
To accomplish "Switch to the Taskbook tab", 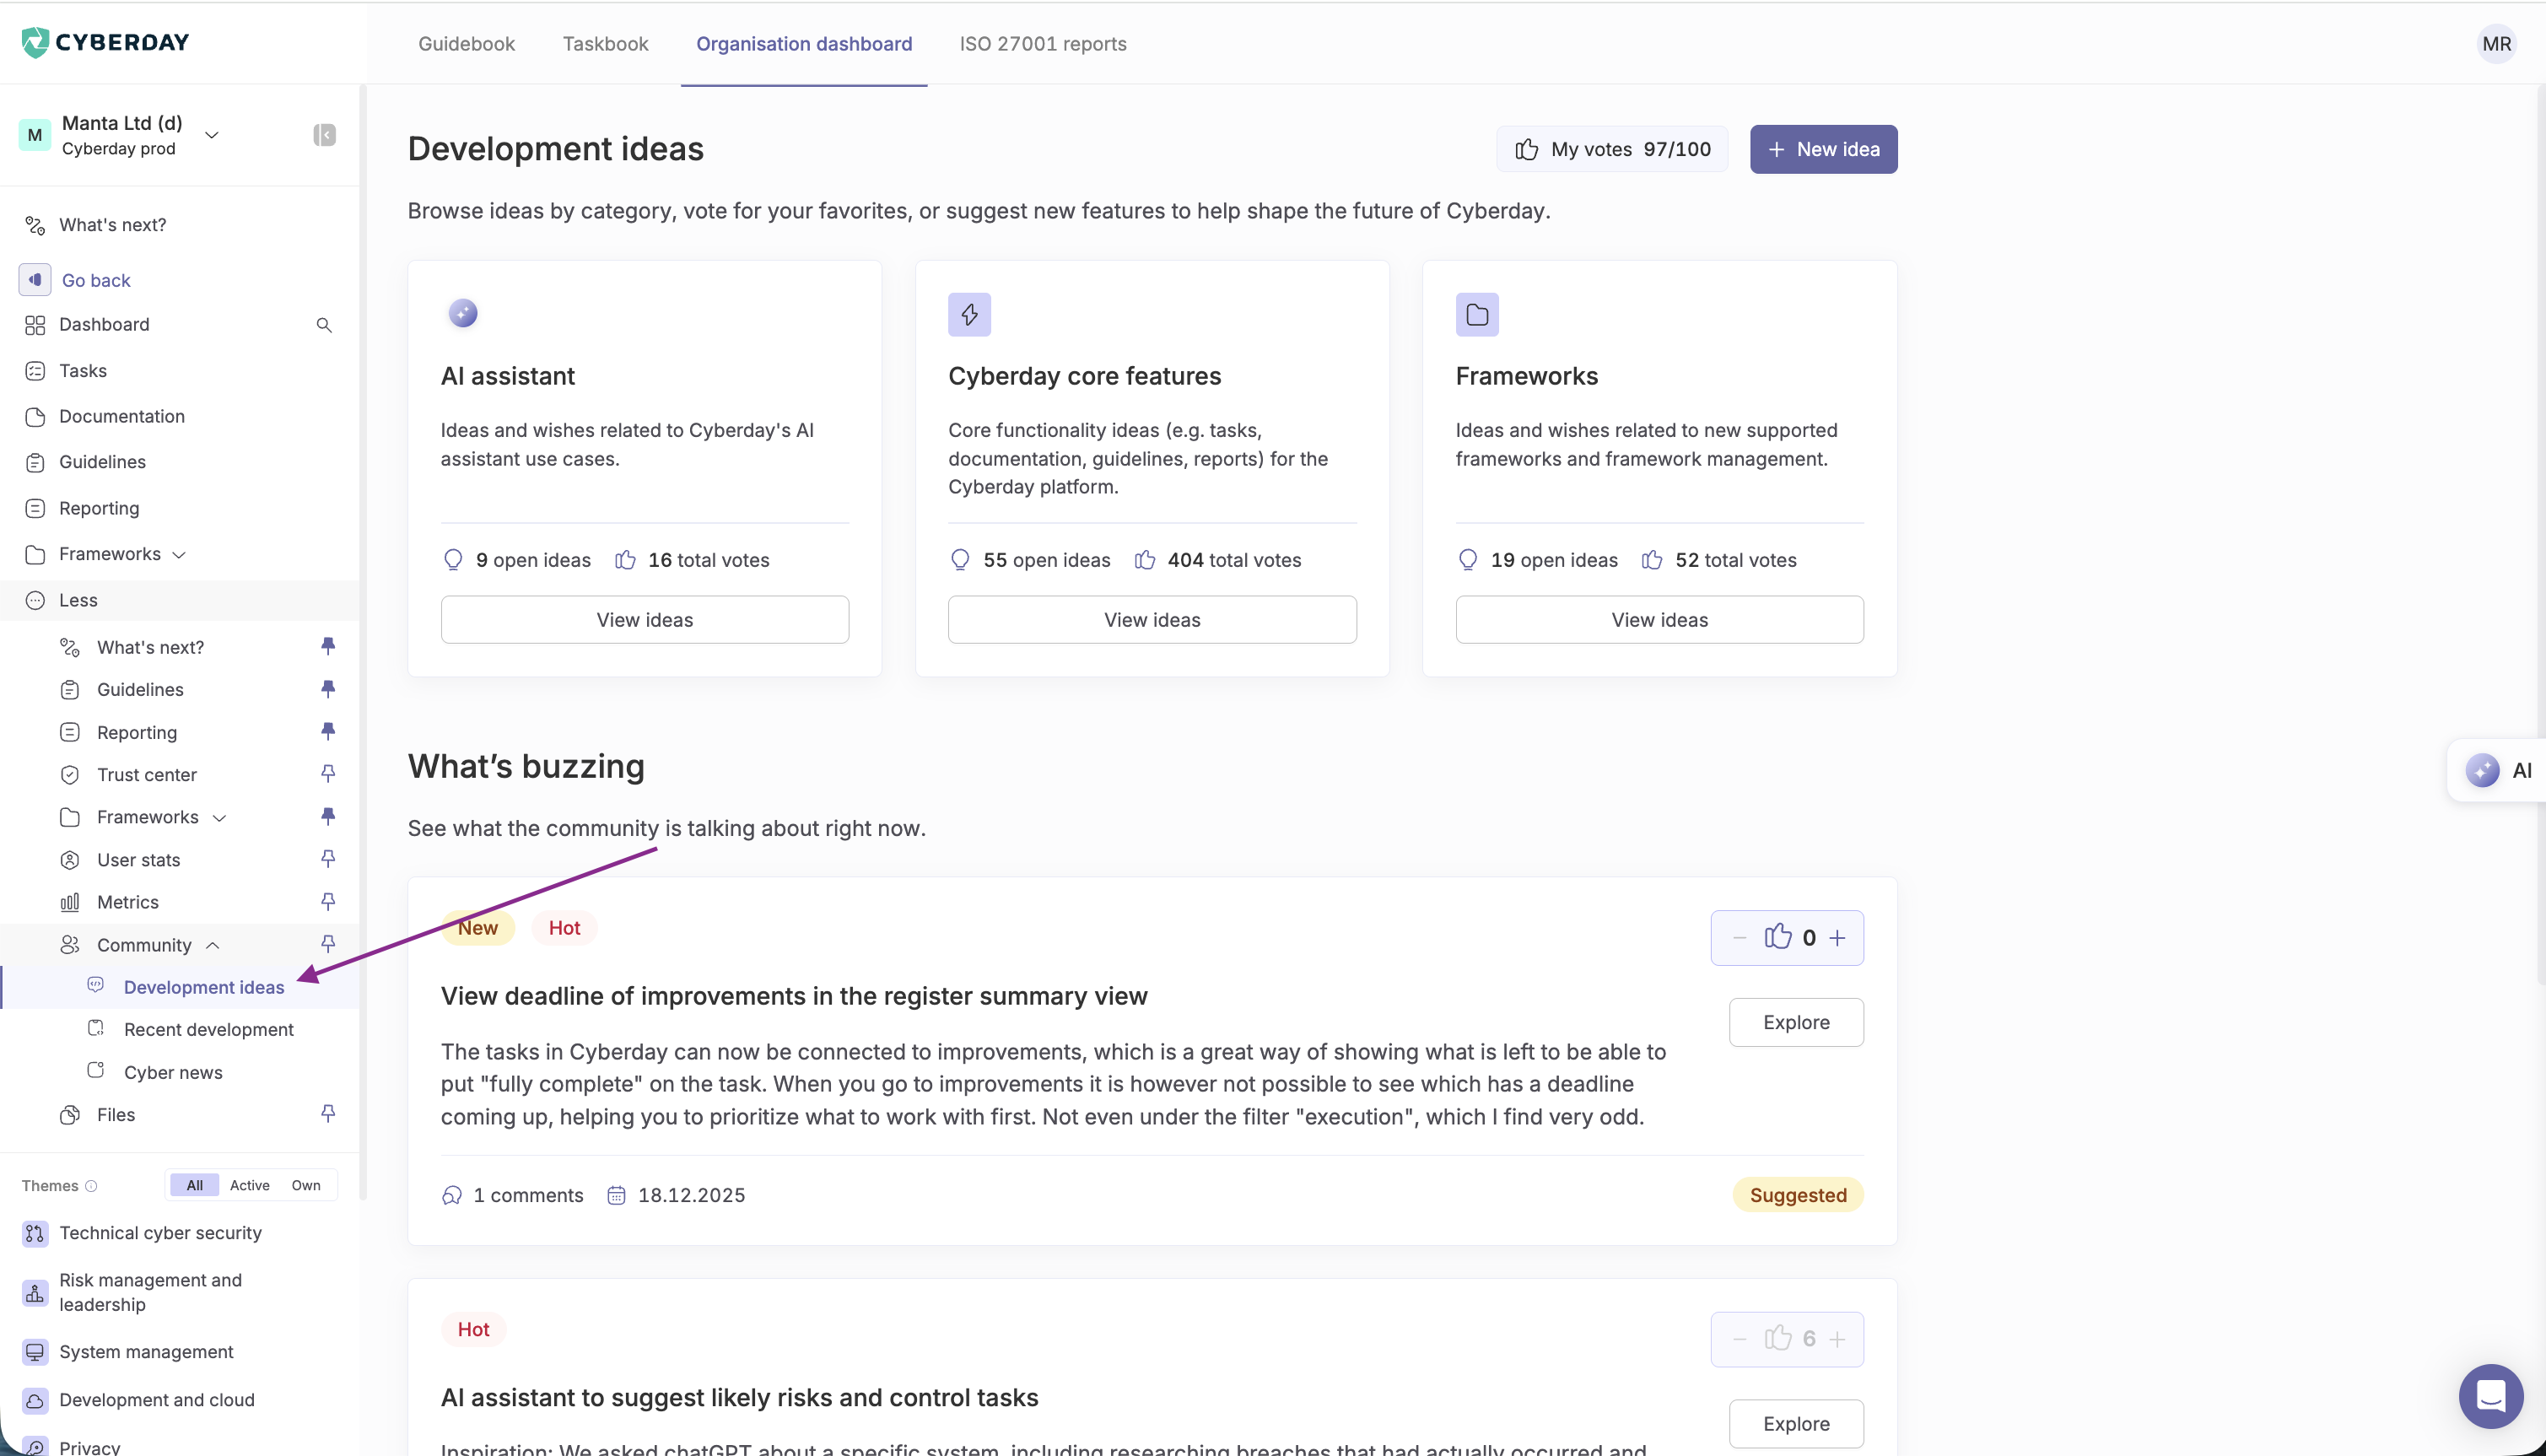I will coord(605,44).
